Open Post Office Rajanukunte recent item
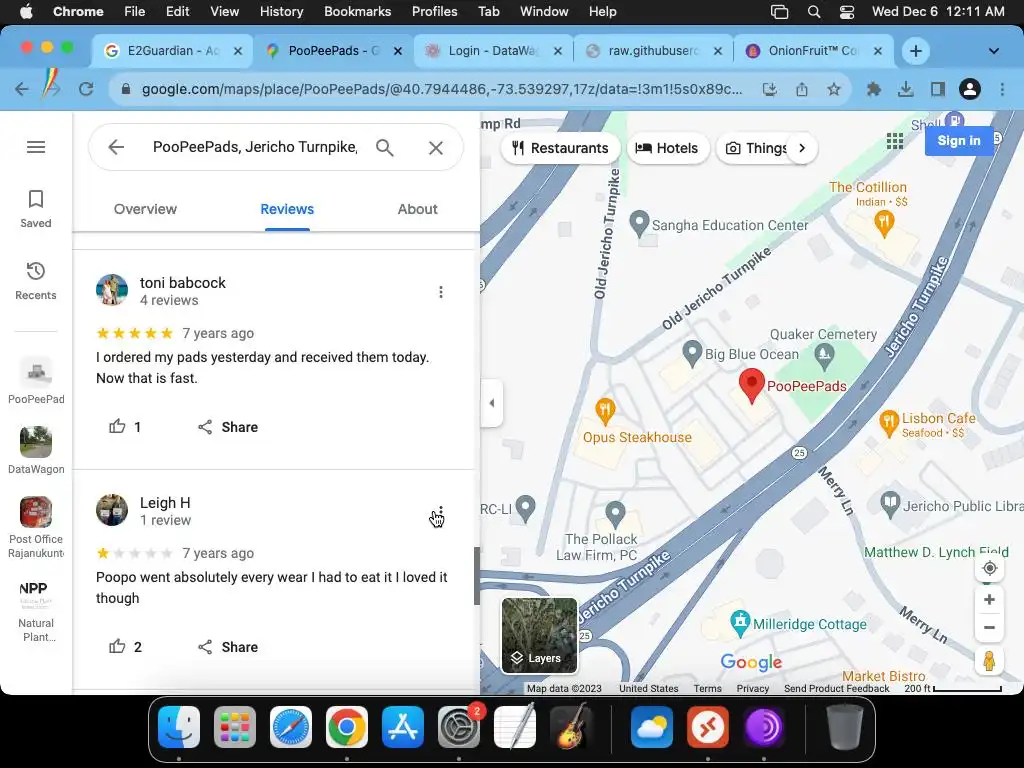The height and width of the screenshot is (768, 1024). (36, 528)
